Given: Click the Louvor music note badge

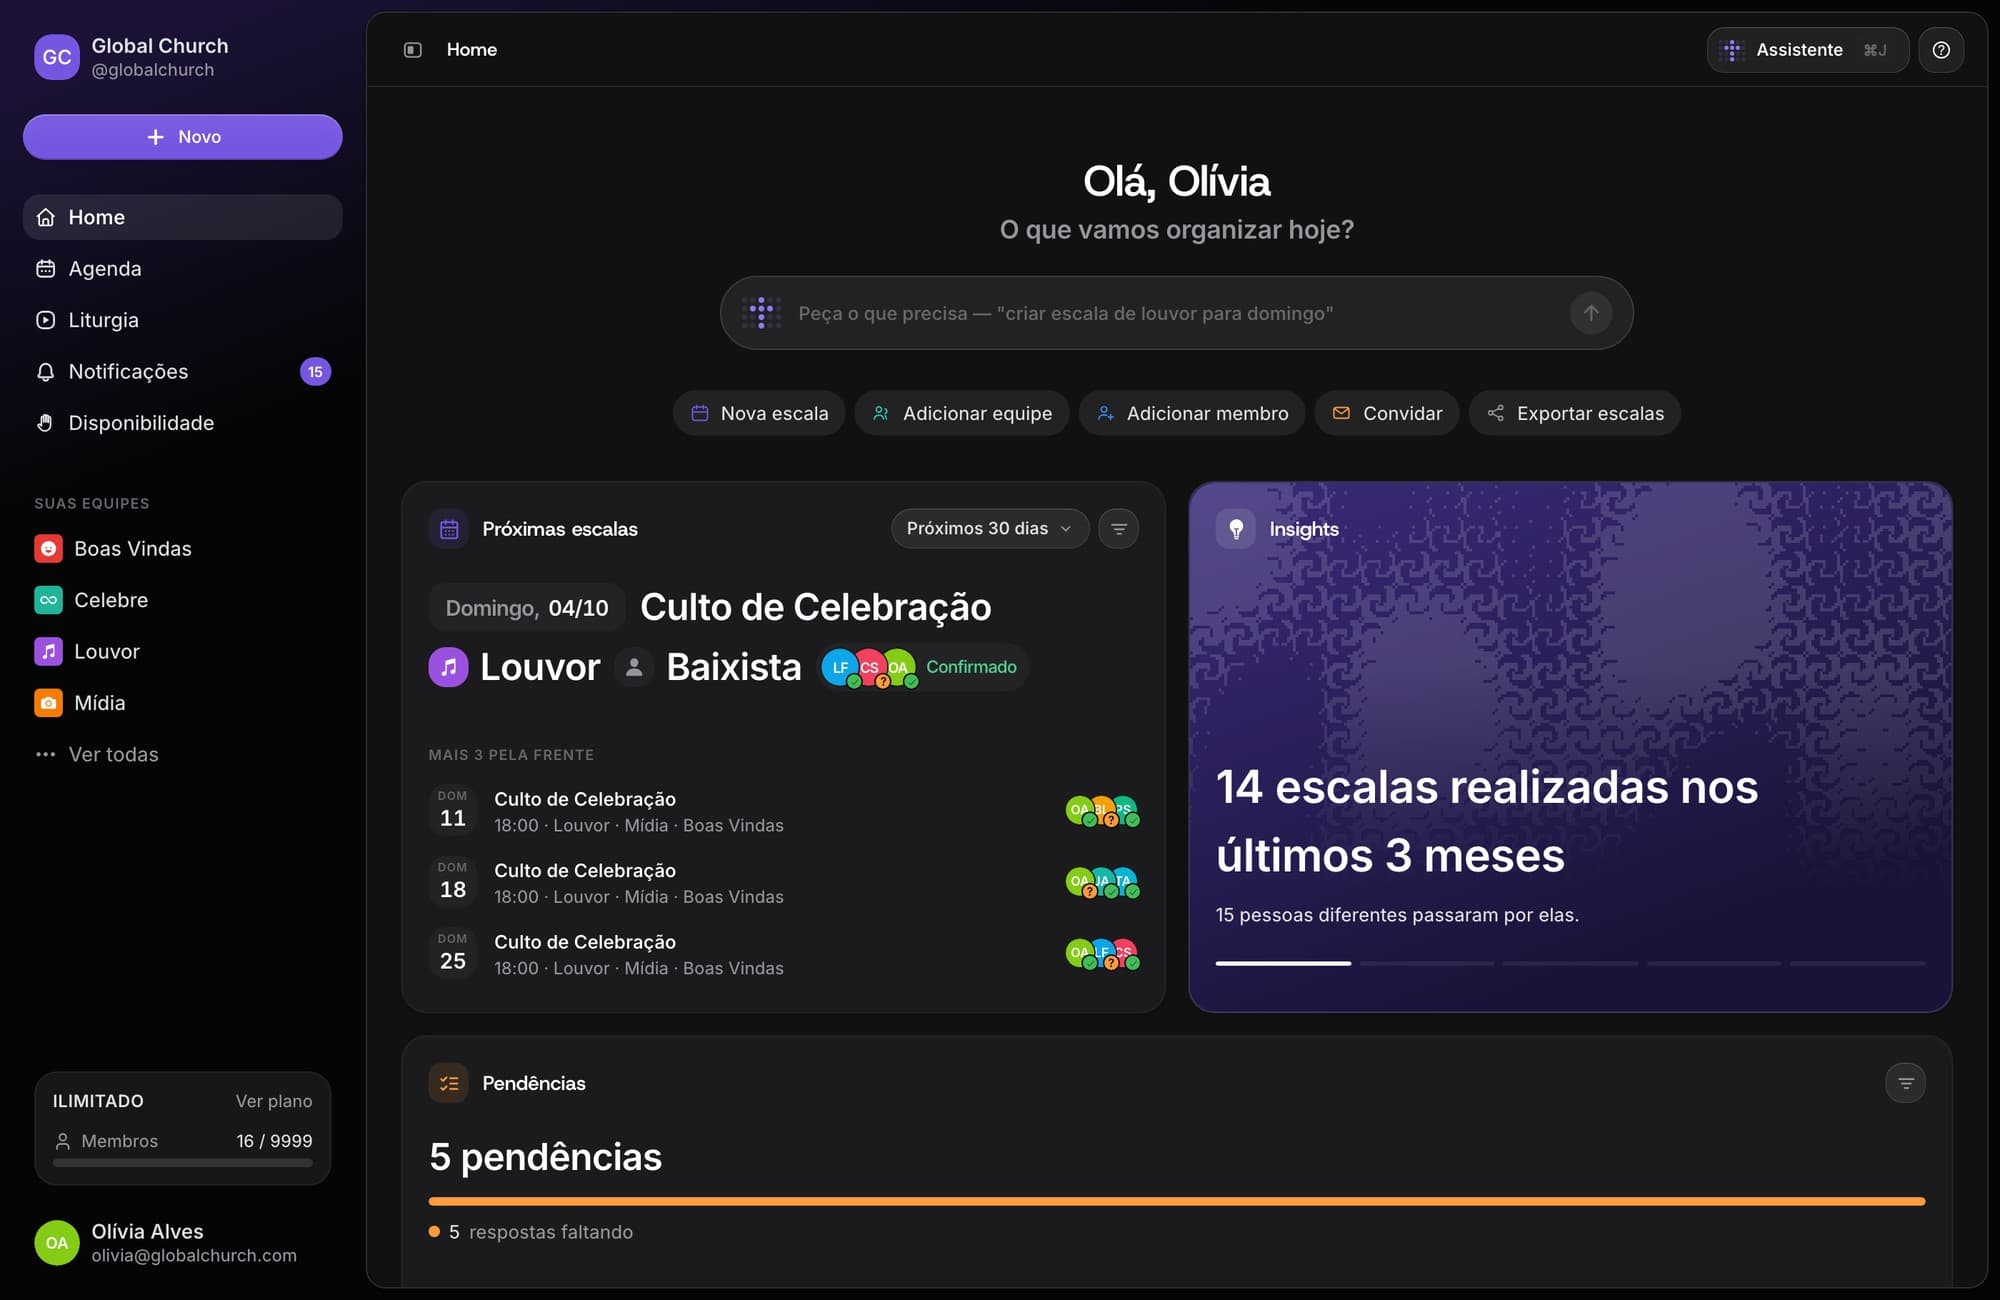Looking at the screenshot, I should coord(449,667).
